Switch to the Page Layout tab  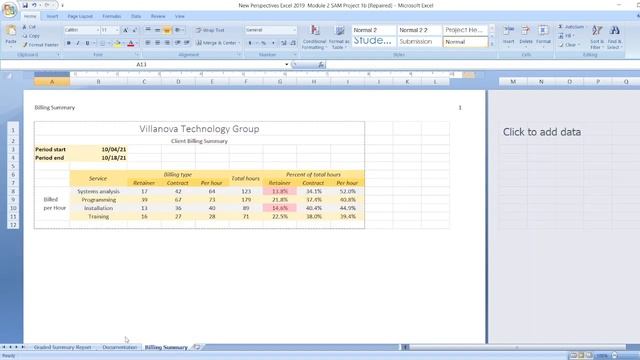click(80, 16)
